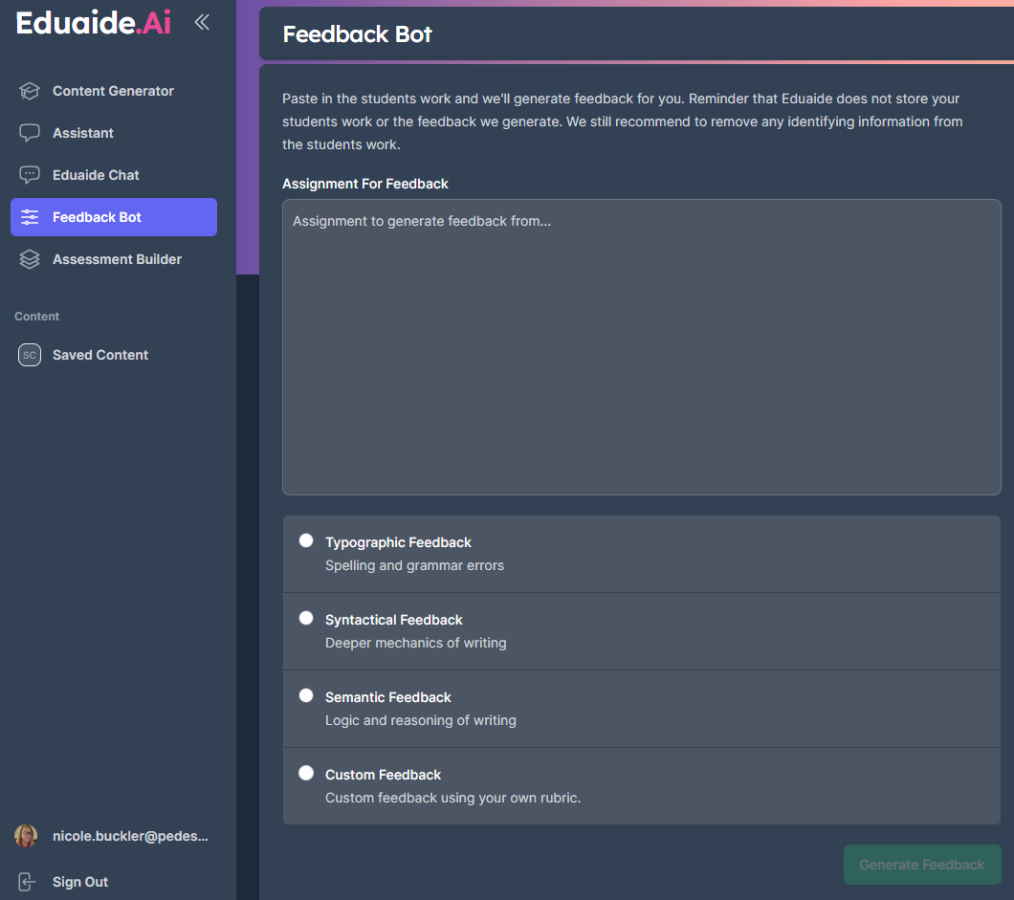Click the Semantic Feedback label text
The height and width of the screenshot is (900, 1014).
(x=388, y=698)
